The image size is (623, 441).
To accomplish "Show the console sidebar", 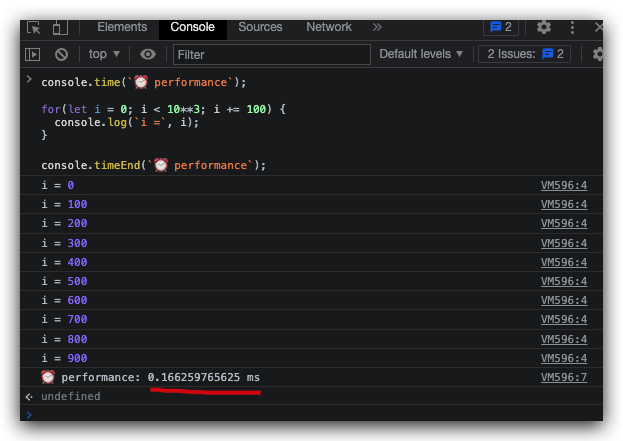I will 33,54.
